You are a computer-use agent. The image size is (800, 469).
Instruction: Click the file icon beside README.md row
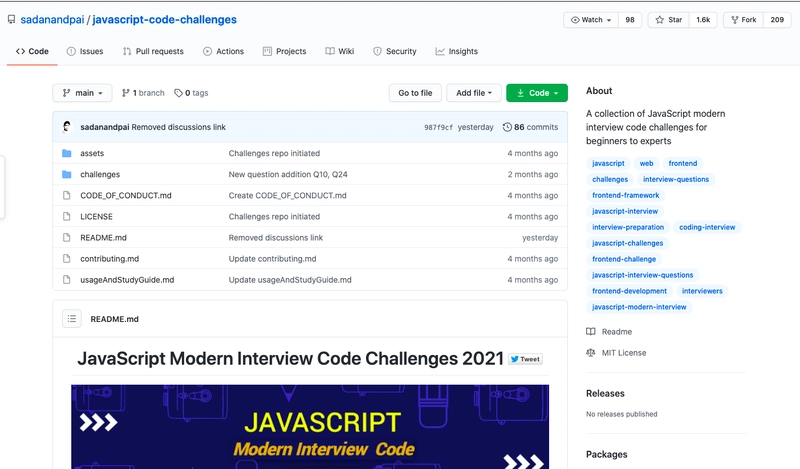(66, 237)
